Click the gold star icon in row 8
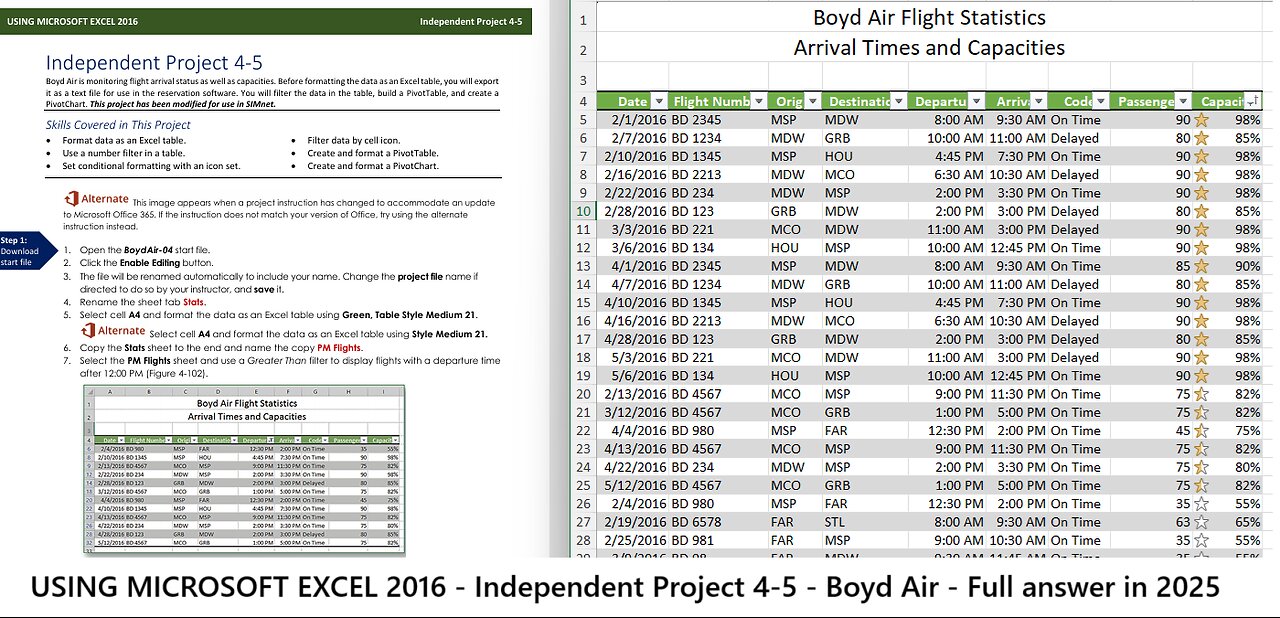1280x618 pixels. pos(1201,175)
